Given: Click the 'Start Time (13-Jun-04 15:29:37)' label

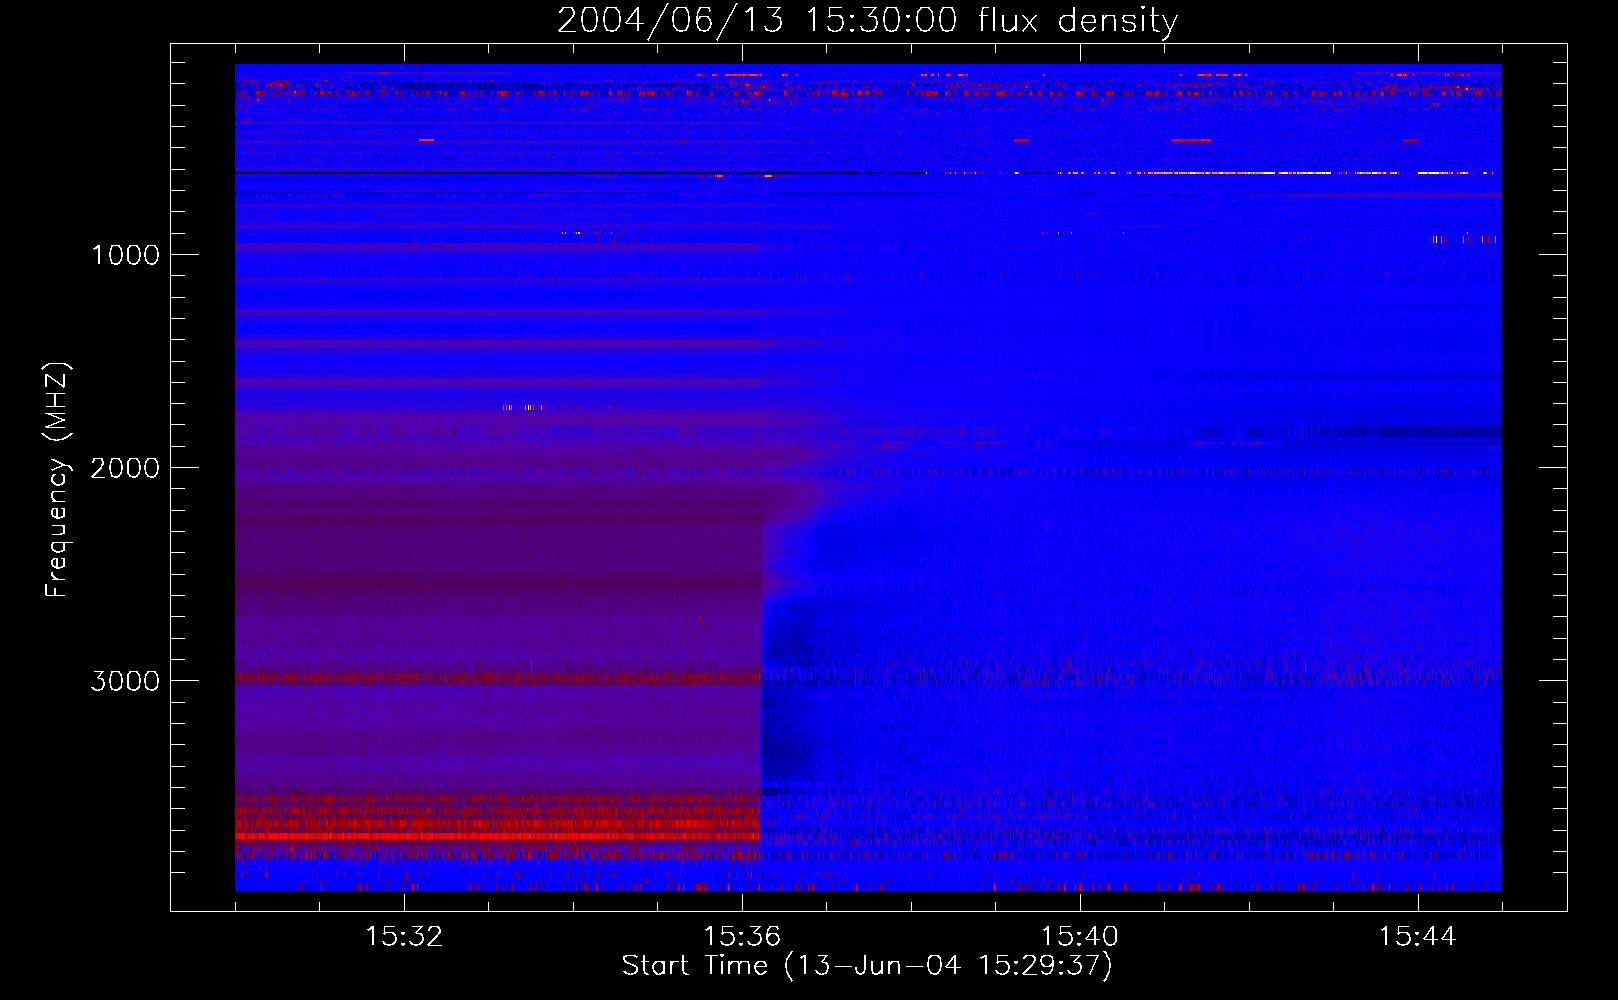Looking at the screenshot, I should click(867, 966).
